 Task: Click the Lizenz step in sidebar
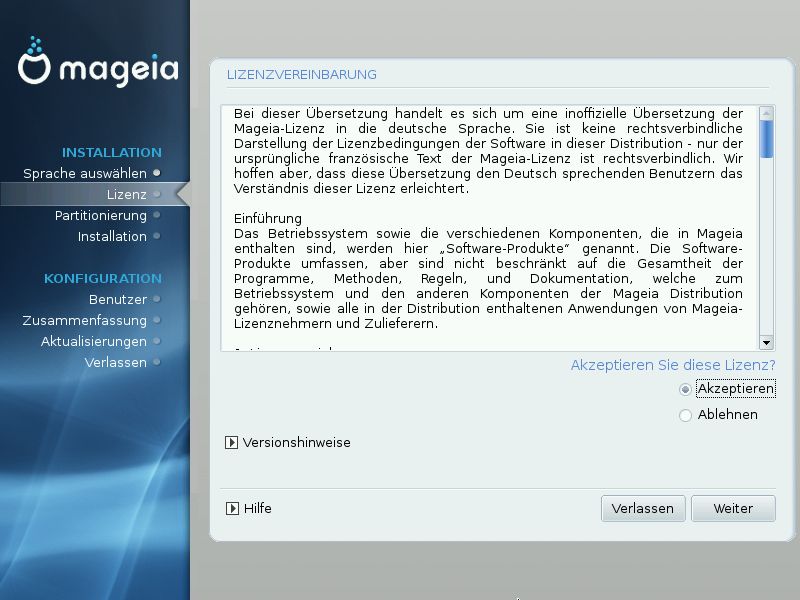click(127, 194)
